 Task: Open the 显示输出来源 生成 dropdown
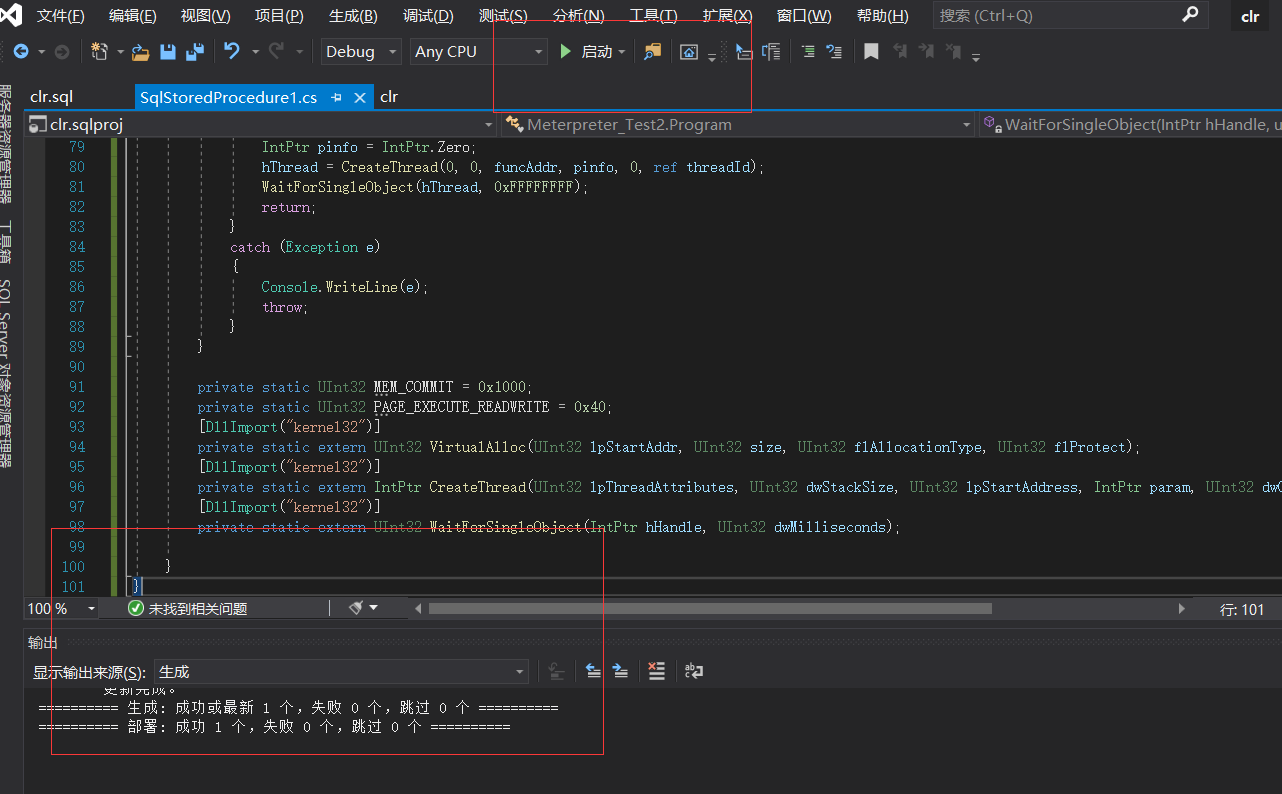click(341, 672)
